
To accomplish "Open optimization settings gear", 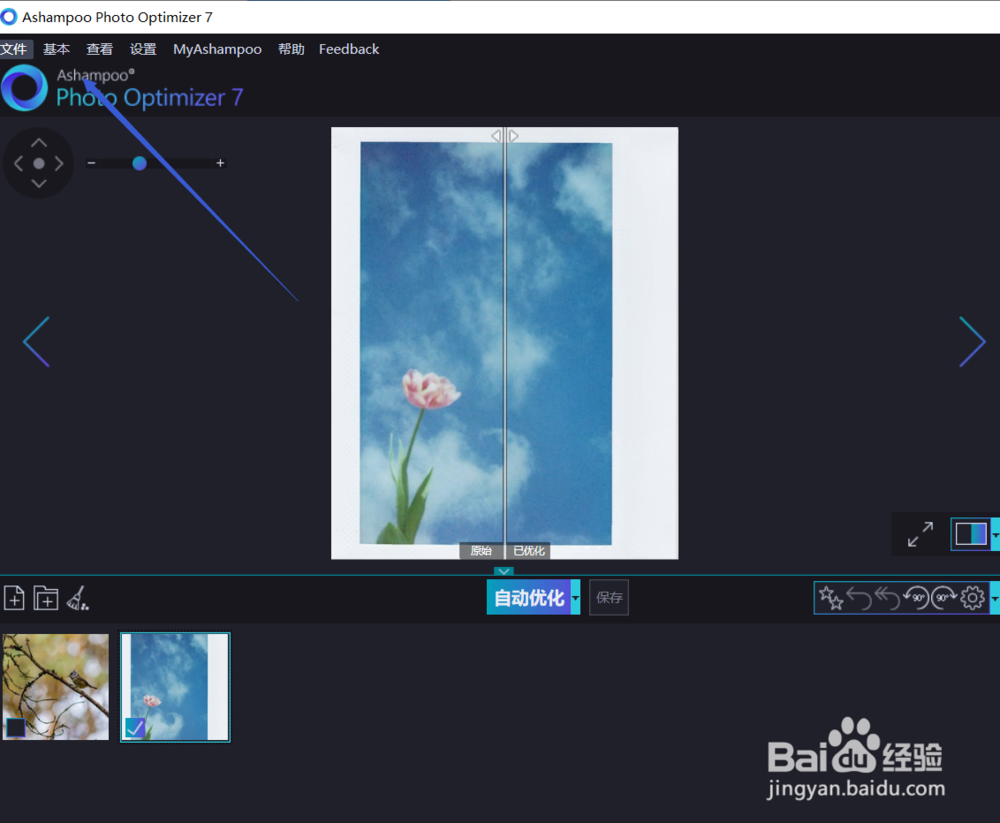I will (973, 598).
